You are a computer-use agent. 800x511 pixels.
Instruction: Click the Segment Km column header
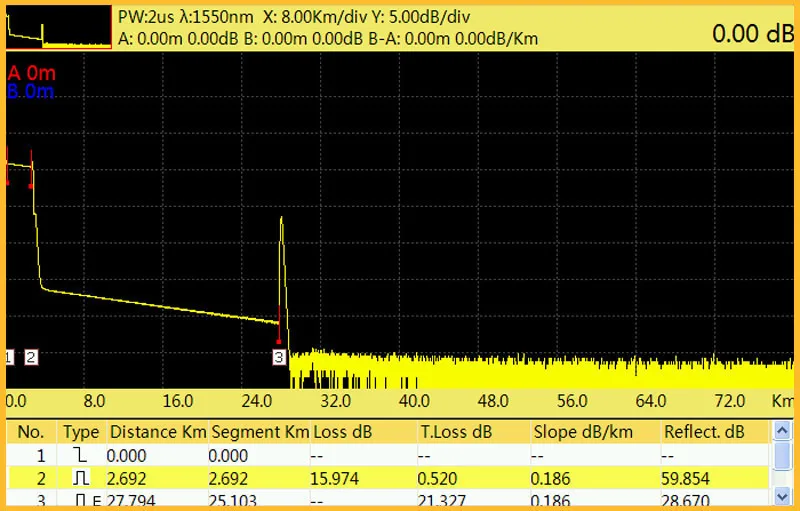pos(260,432)
